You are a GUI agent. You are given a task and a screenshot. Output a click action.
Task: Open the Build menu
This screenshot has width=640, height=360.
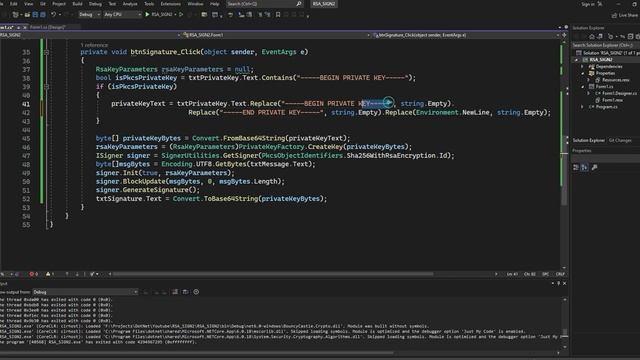(77, 4)
